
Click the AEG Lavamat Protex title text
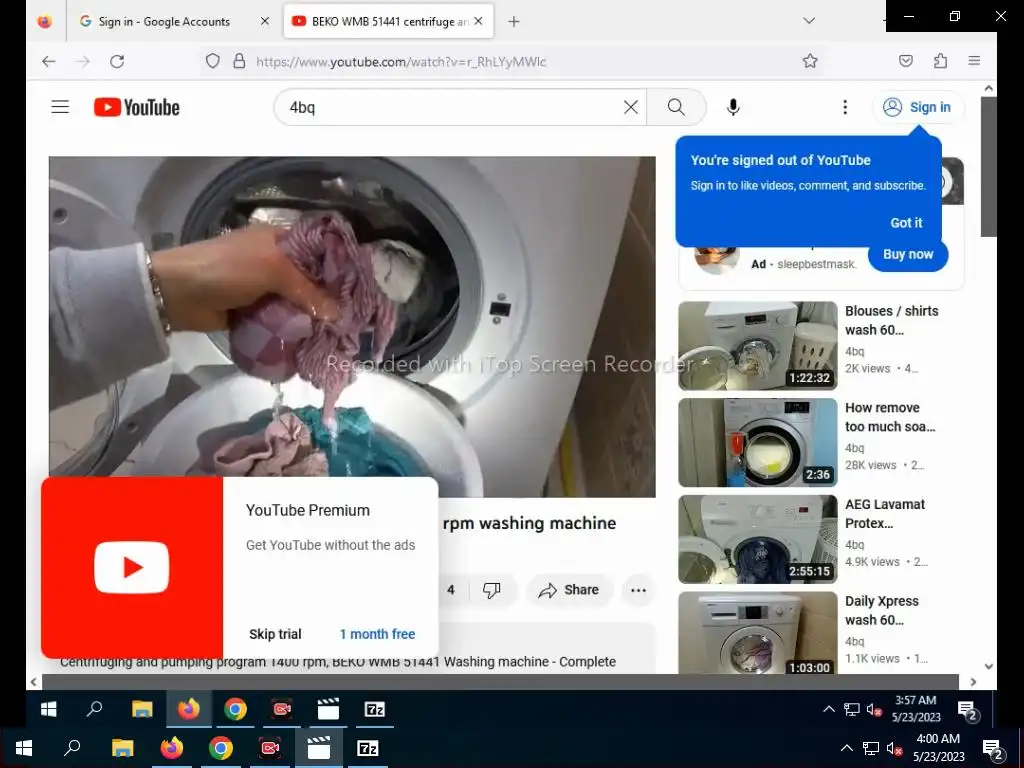885,514
